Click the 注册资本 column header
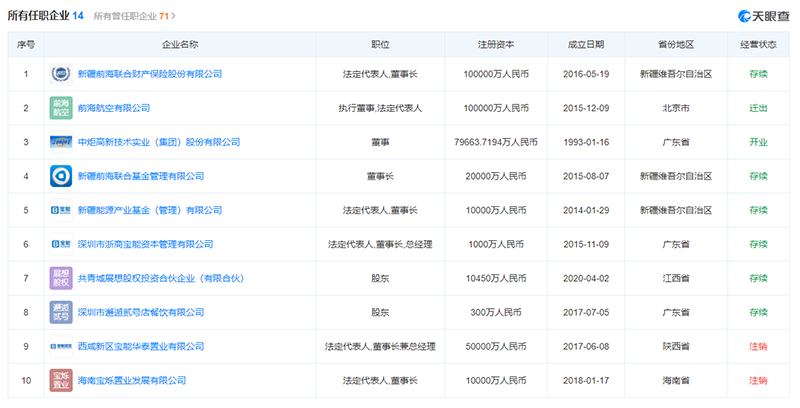Image resolution: width=800 pixels, height=408 pixels. (496, 45)
